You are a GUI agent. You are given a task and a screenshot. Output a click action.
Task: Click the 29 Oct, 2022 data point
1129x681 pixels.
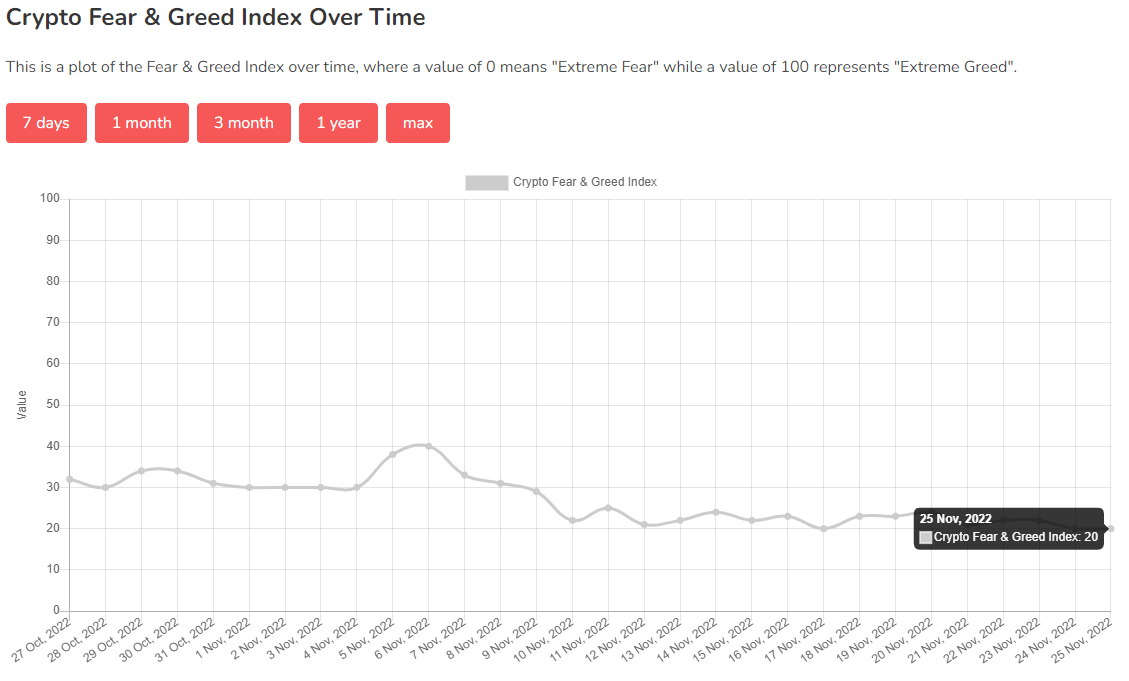(x=141, y=471)
